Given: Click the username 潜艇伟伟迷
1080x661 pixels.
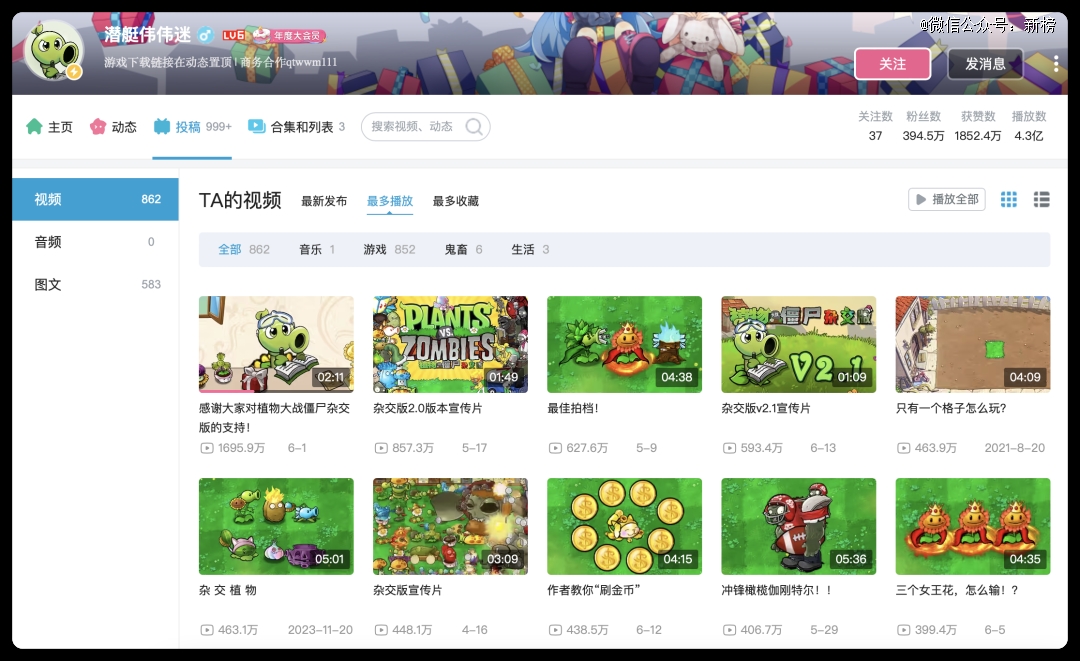Looking at the screenshot, I should coord(147,34).
